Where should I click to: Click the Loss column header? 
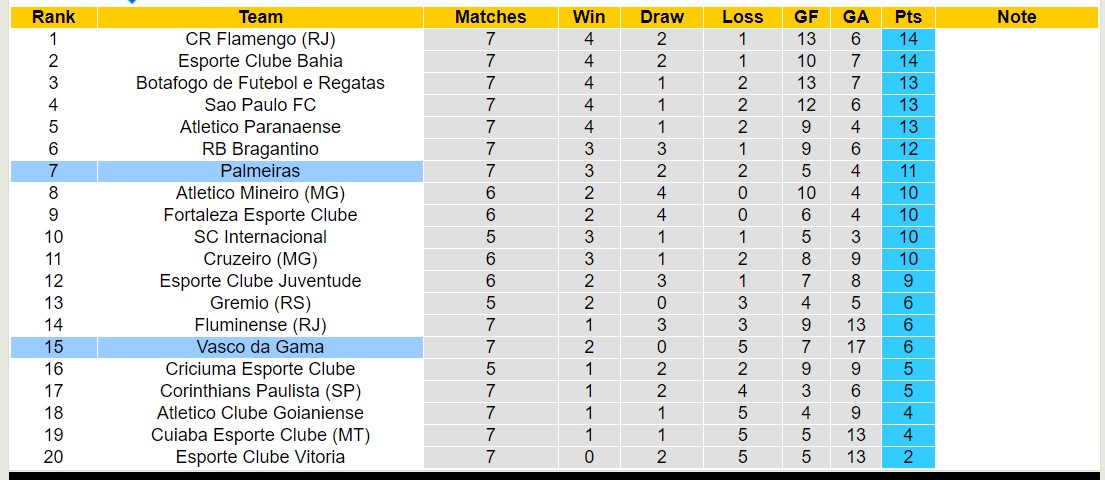click(742, 17)
